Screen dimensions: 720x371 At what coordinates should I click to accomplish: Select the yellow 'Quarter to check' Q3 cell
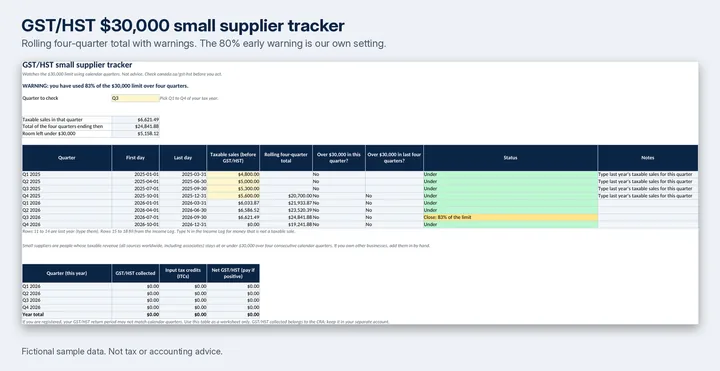point(135,98)
